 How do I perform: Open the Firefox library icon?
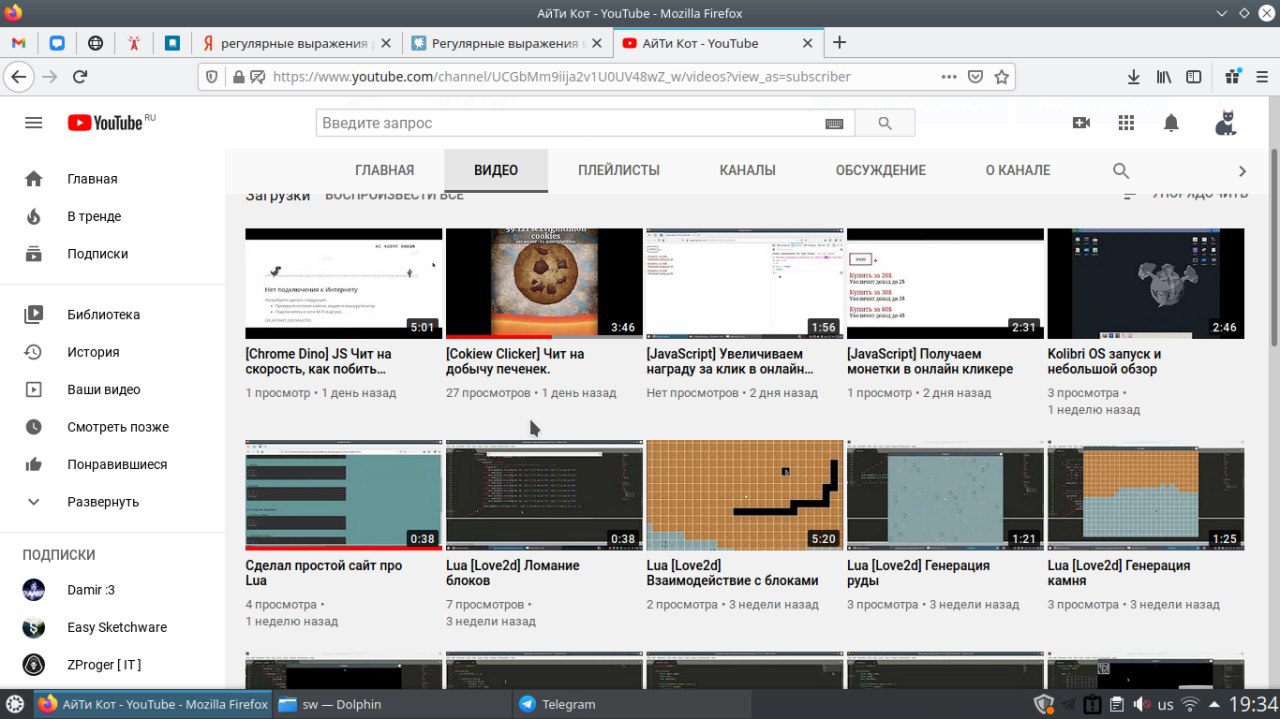pos(1164,76)
